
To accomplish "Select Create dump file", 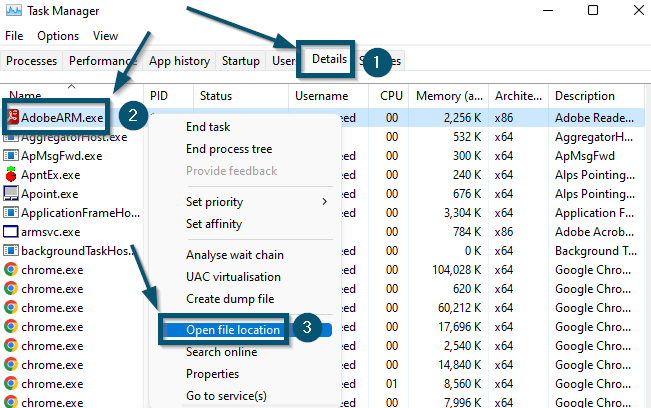I will coord(230,298).
